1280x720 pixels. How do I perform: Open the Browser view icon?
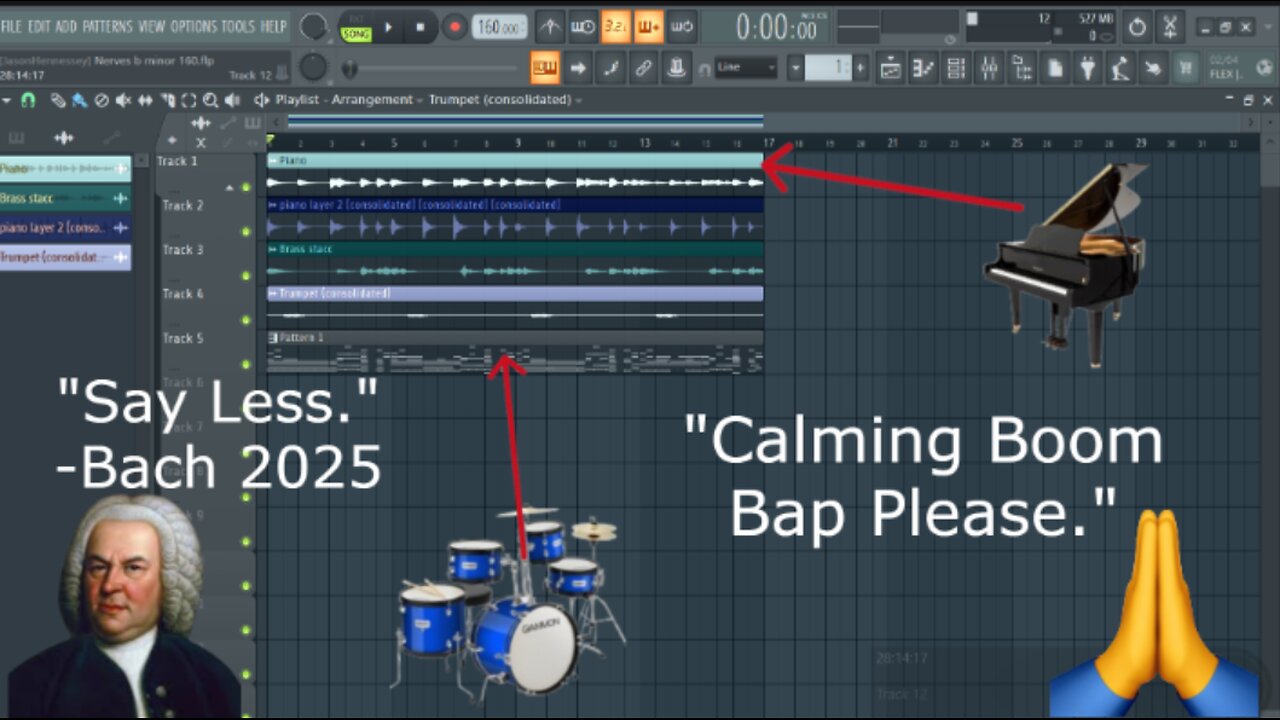pos(1022,68)
